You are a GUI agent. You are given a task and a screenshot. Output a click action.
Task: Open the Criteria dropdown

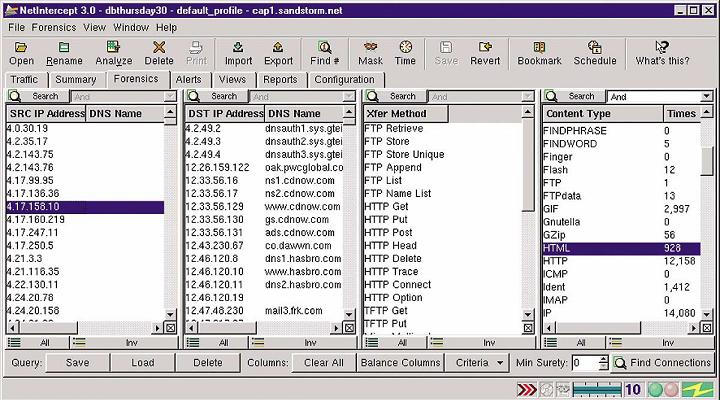point(478,363)
